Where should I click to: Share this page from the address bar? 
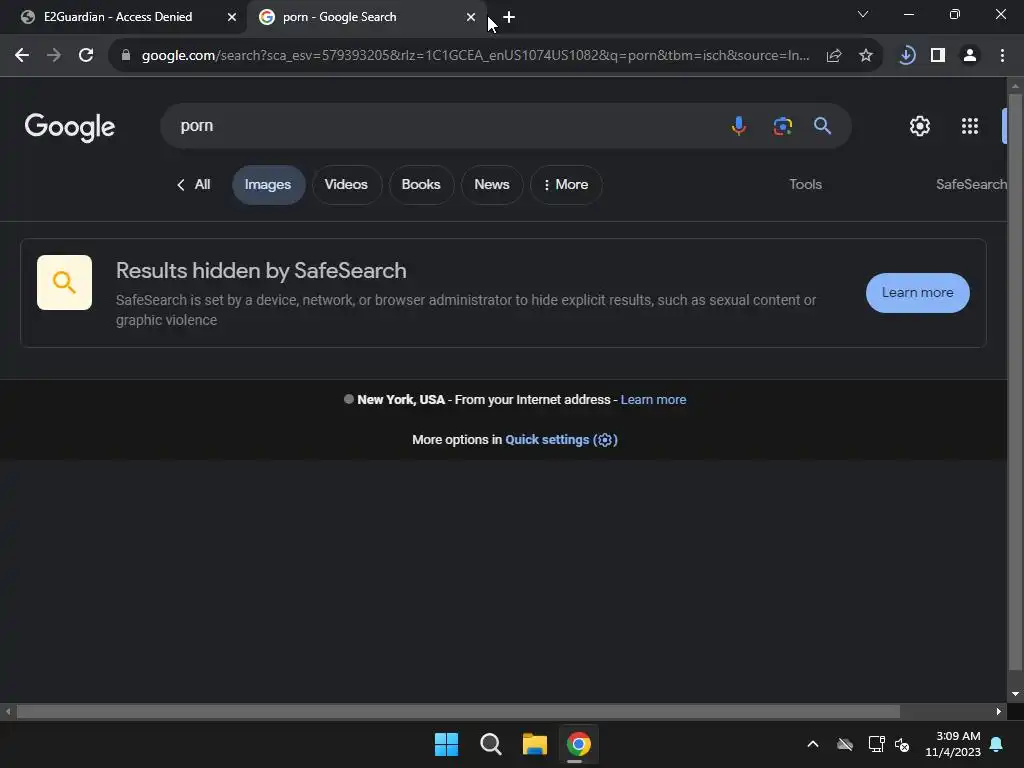(834, 56)
